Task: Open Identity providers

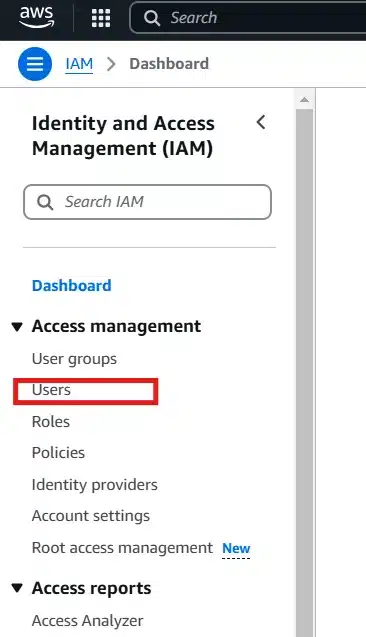Action: pos(95,485)
